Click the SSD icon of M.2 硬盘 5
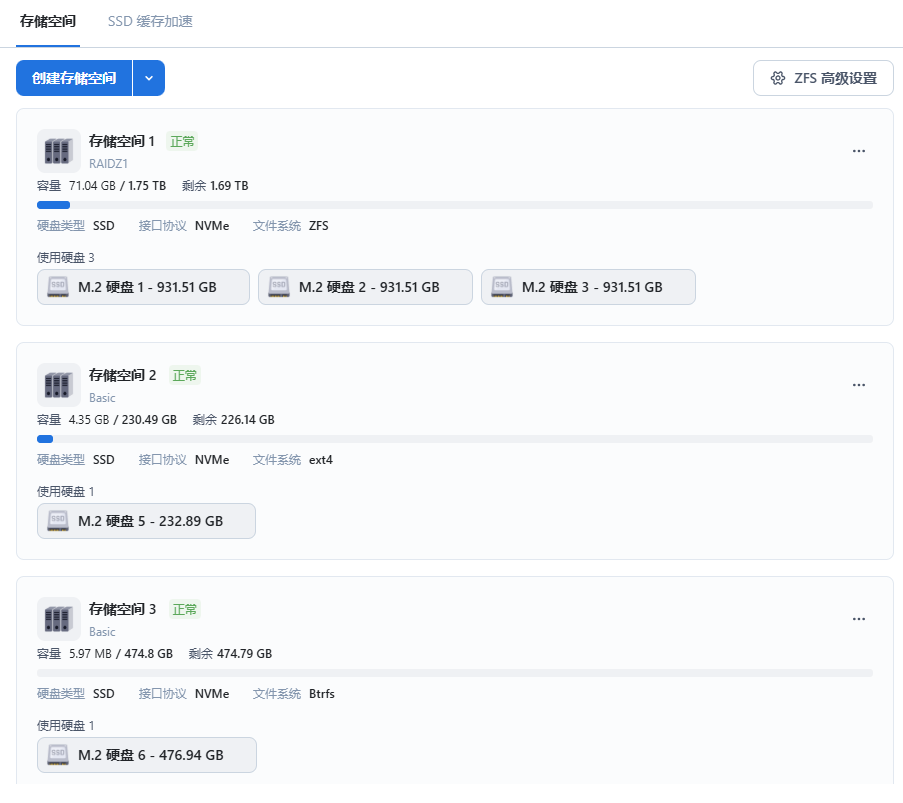 (x=58, y=521)
